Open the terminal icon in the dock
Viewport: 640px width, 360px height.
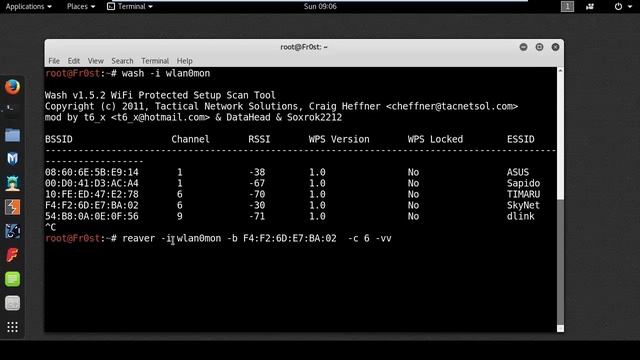11,109
